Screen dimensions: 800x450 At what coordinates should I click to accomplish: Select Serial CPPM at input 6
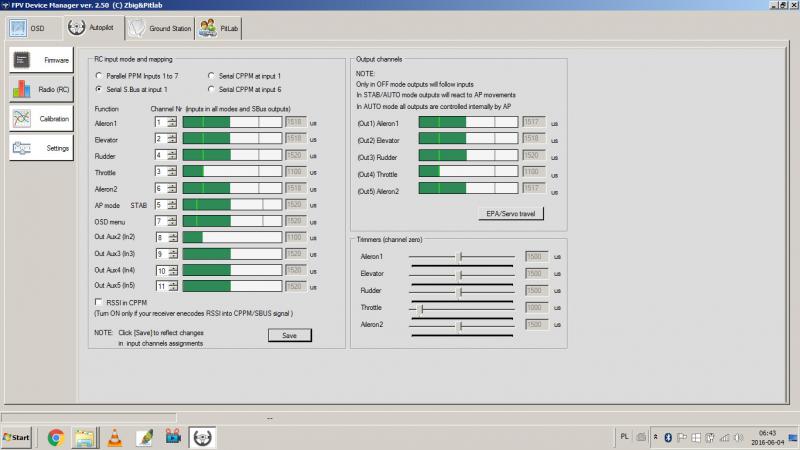211,89
